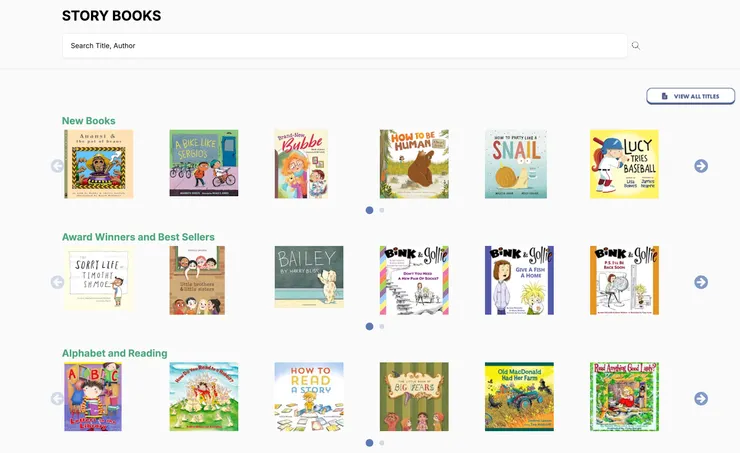Go back in Alphabet and Reading carousel
Screen dimensions: 740x453
[x=57, y=399]
